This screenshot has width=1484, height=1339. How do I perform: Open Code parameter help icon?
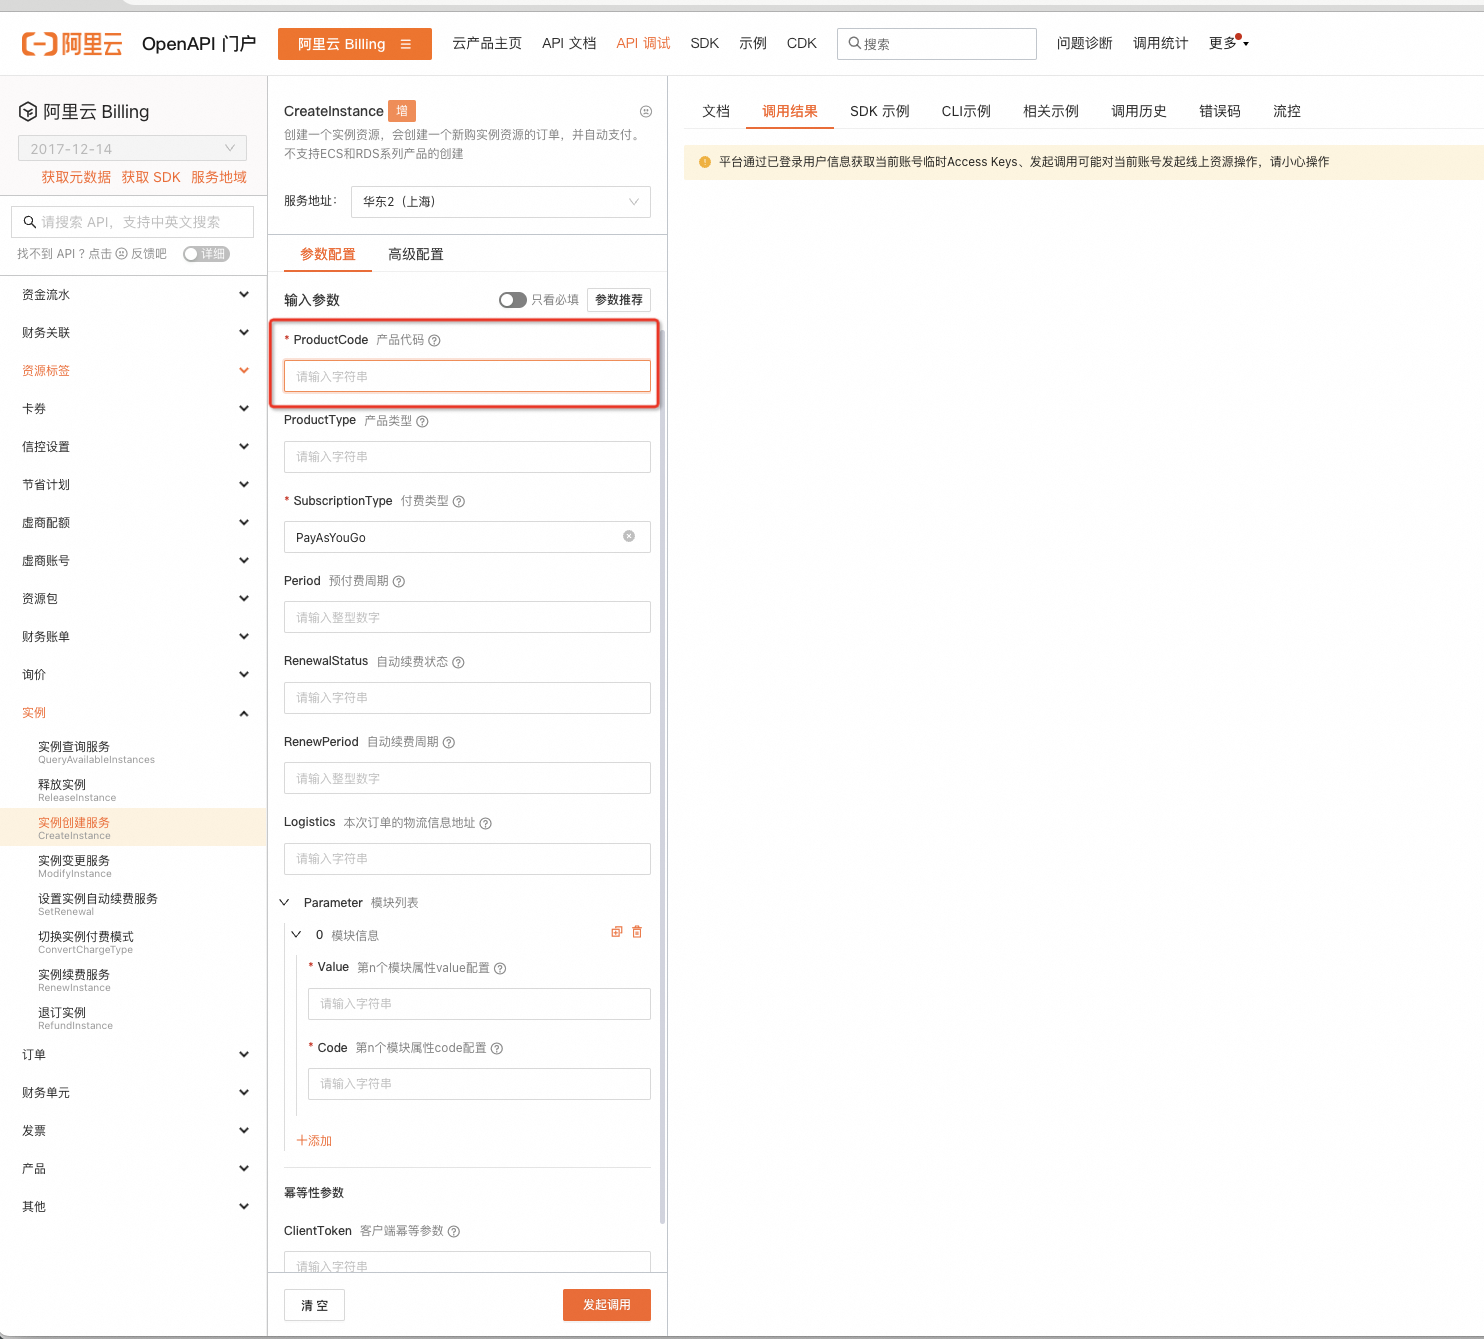pyautogui.click(x=497, y=1048)
